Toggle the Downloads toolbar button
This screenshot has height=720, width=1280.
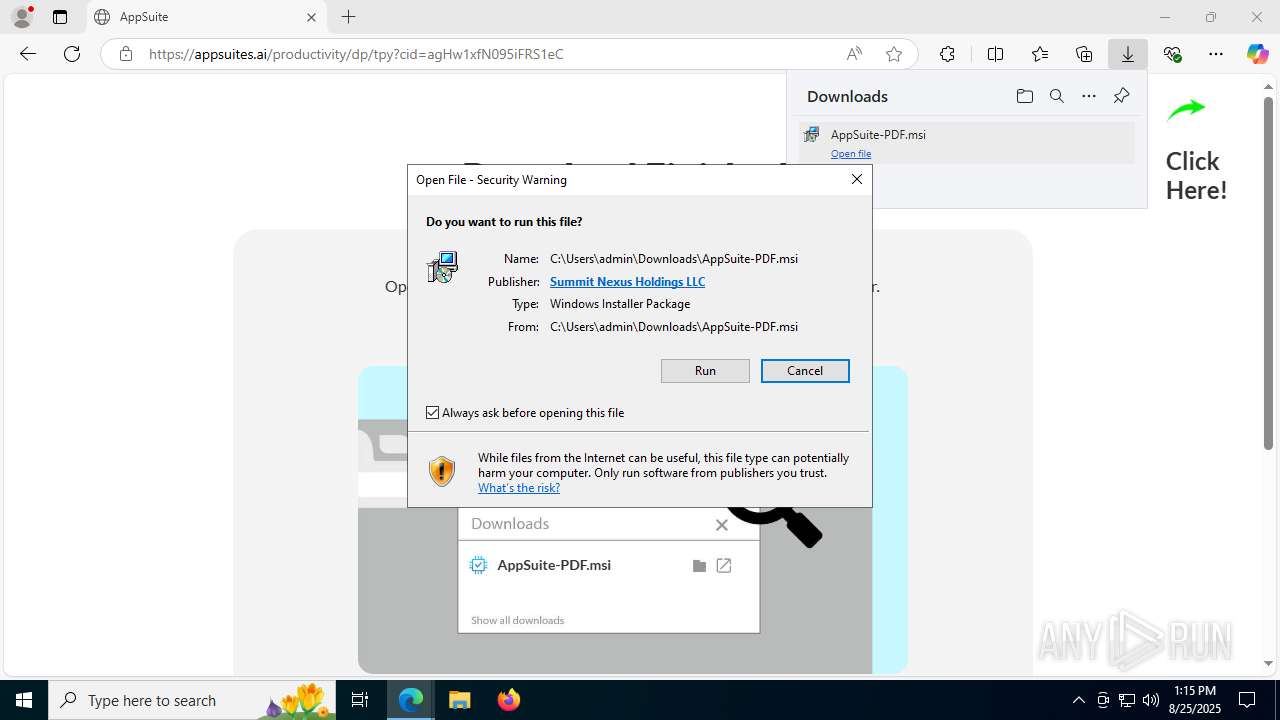(x=1128, y=54)
